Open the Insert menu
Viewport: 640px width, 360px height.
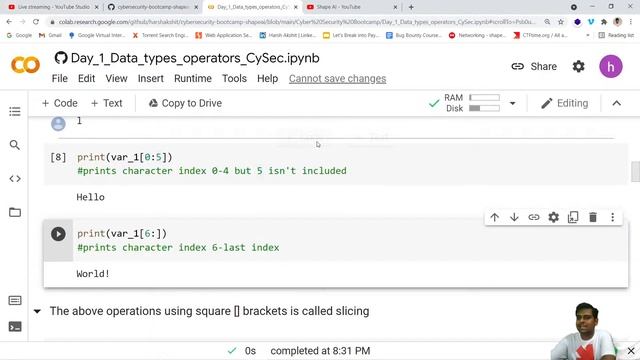(x=151, y=78)
